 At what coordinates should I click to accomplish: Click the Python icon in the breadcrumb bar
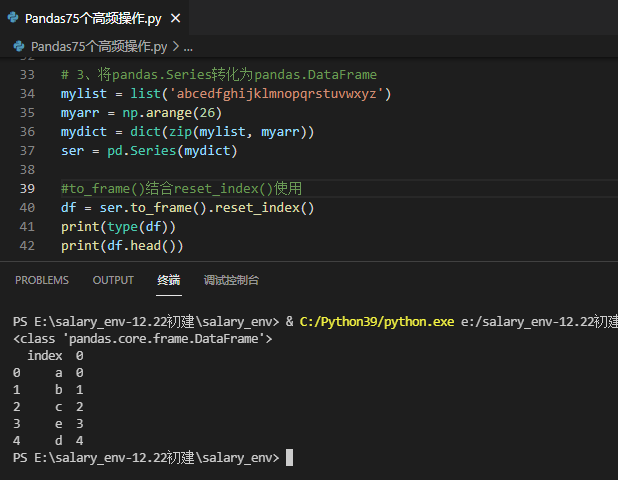pos(19,47)
